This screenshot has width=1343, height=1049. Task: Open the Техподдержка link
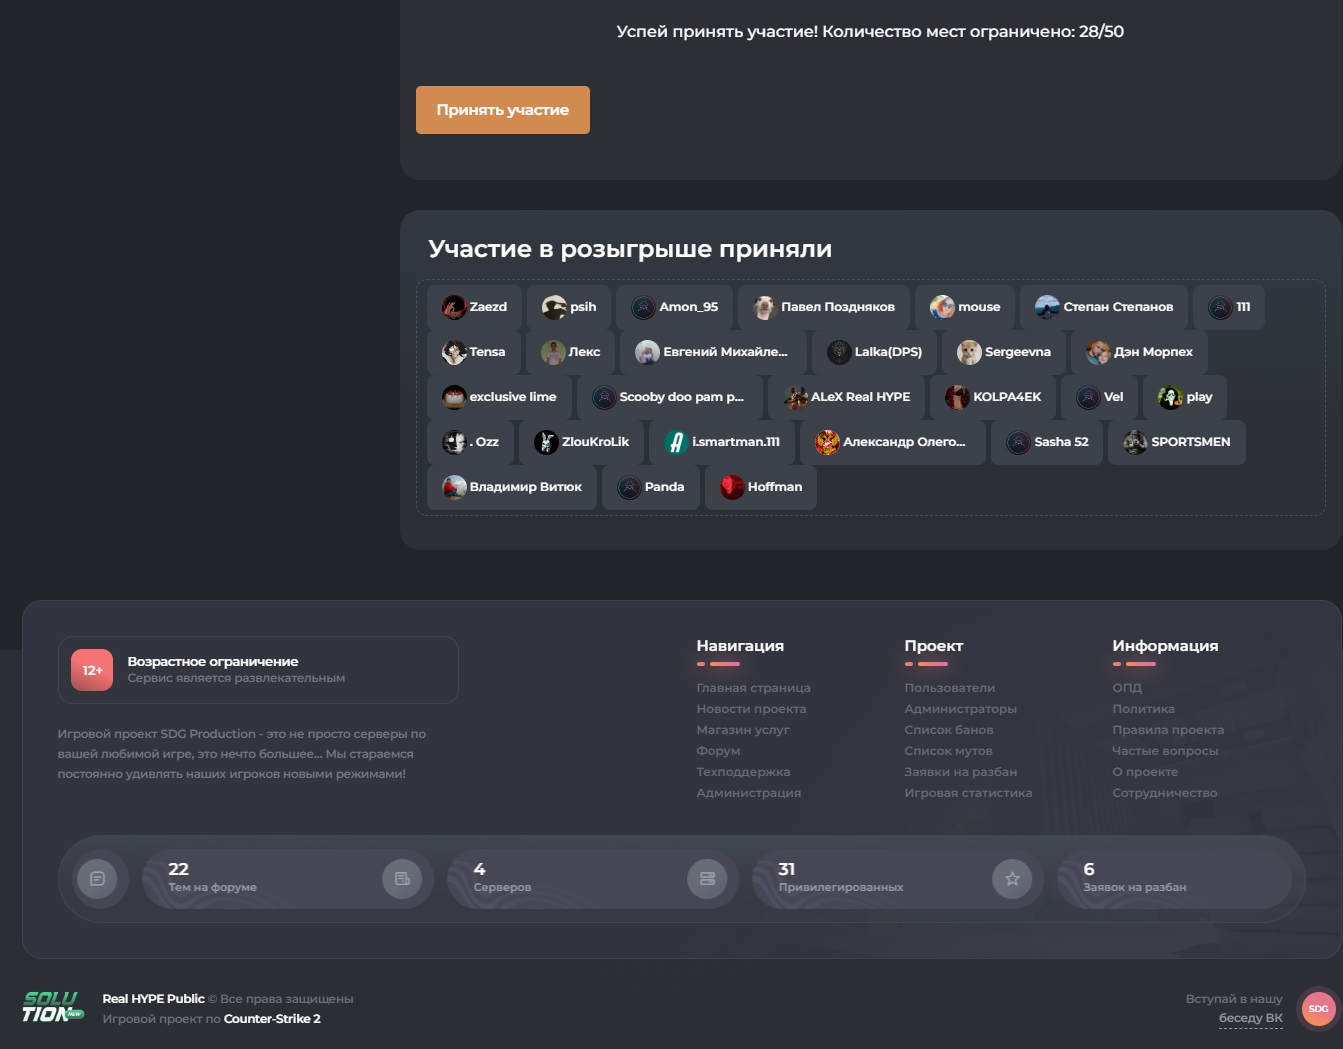[744, 771]
